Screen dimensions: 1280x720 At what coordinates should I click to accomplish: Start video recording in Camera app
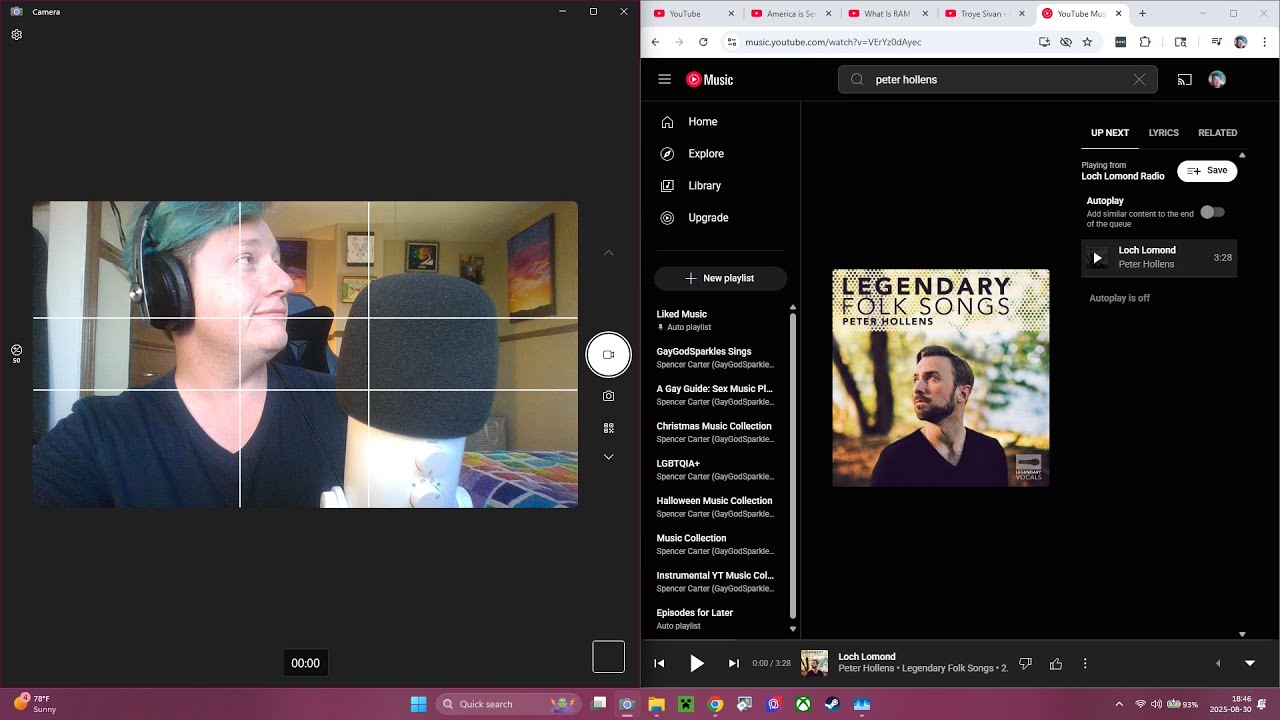point(608,355)
